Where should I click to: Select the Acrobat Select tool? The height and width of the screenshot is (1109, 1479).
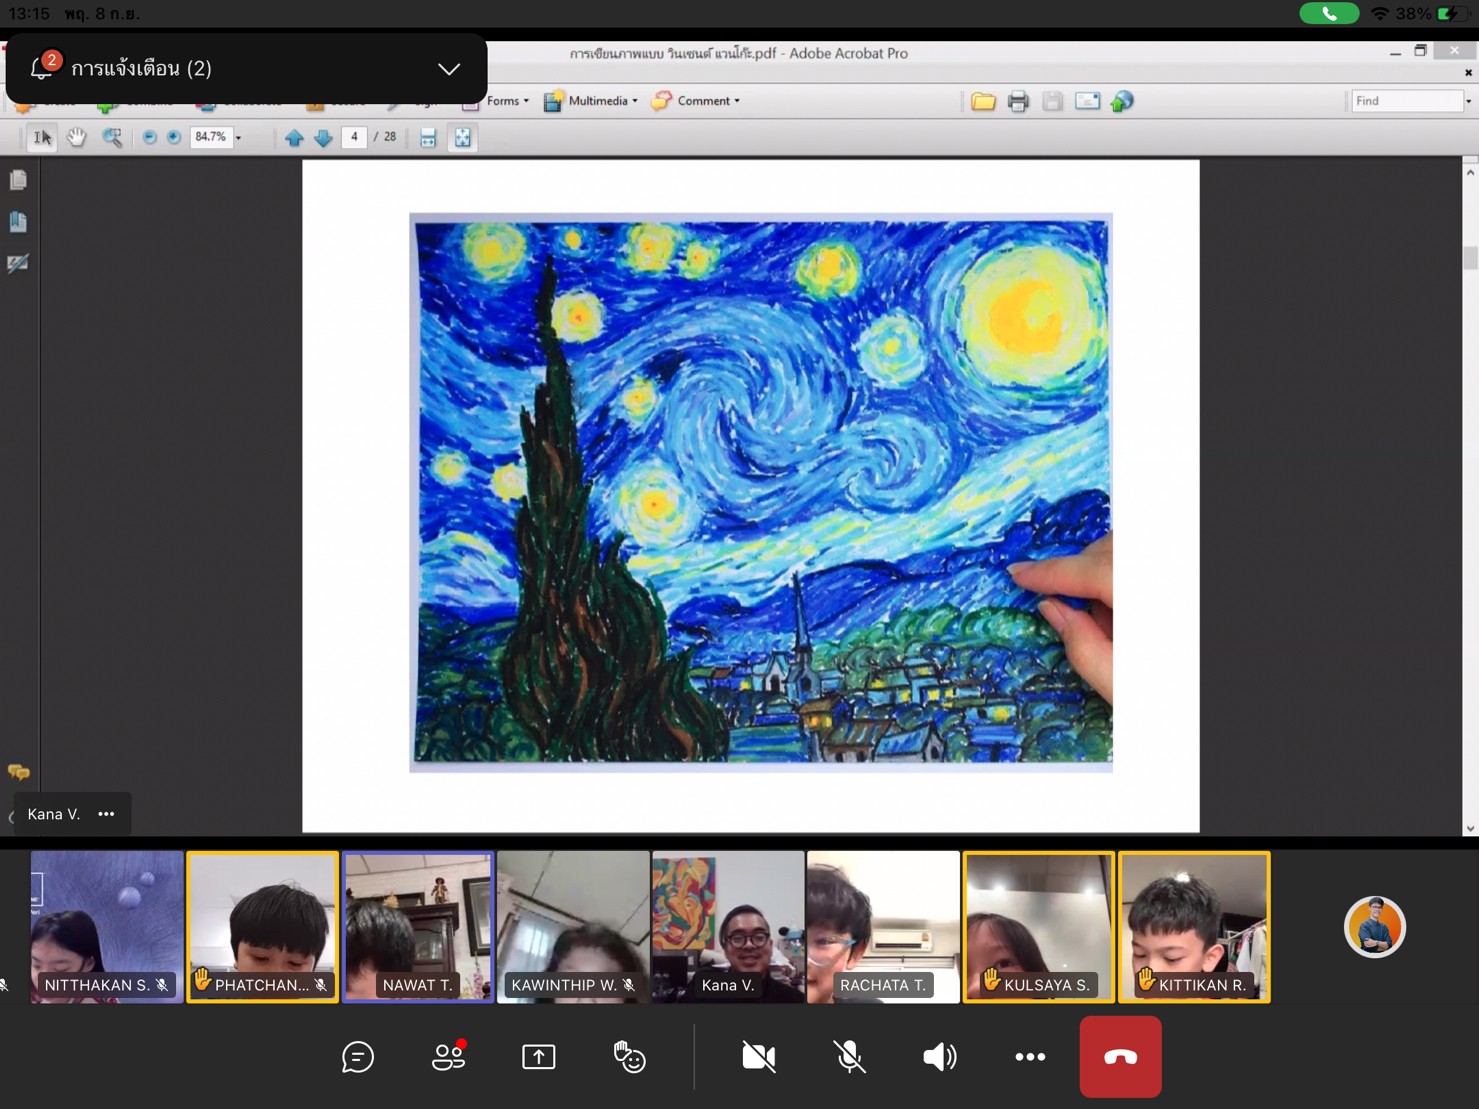(x=42, y=138)
